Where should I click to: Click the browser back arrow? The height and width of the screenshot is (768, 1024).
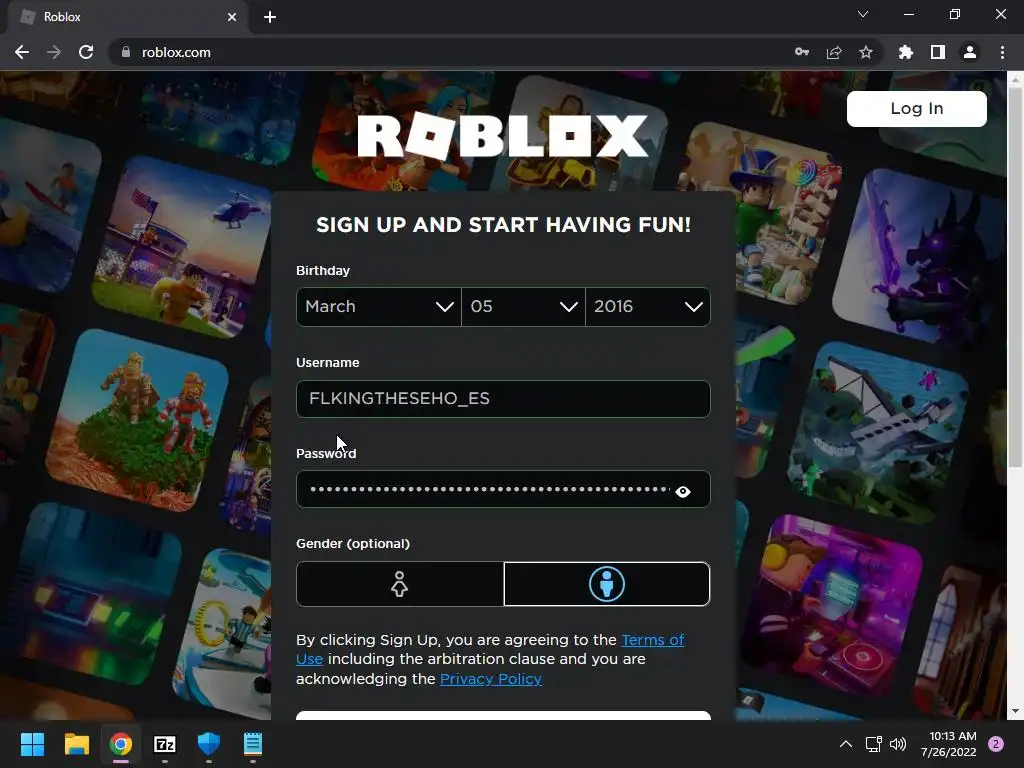click(22, 52)
